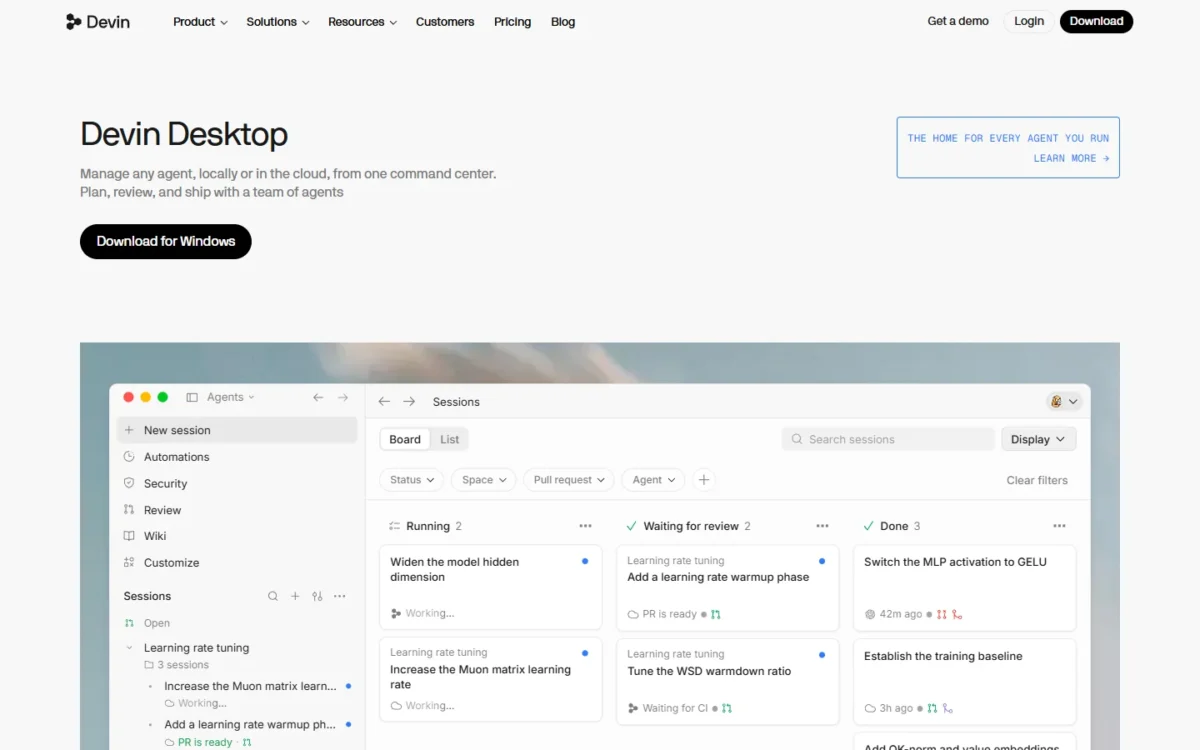Click the Automations clock icon
The image size is (1200, 750).
click(x=129, y=456)
